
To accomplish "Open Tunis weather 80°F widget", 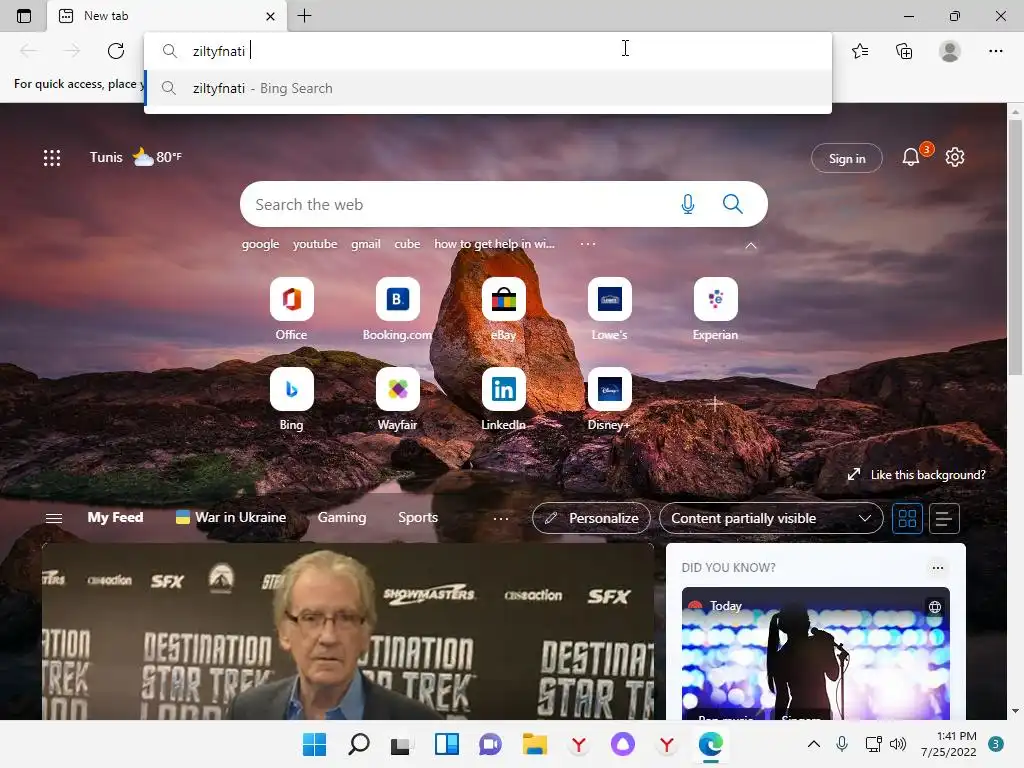I will coord(136,157).
